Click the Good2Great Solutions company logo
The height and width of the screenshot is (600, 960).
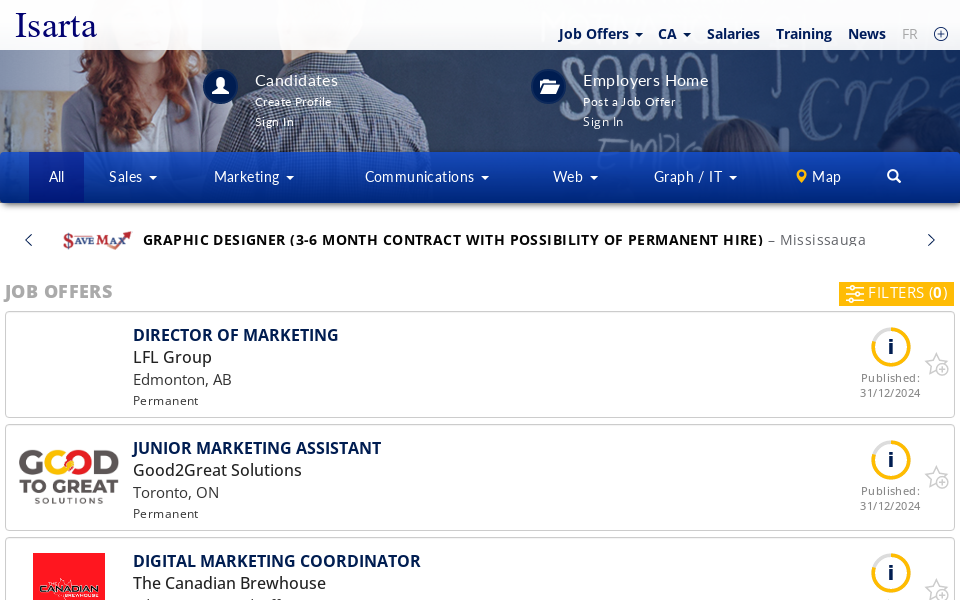(x=68, y=476)
